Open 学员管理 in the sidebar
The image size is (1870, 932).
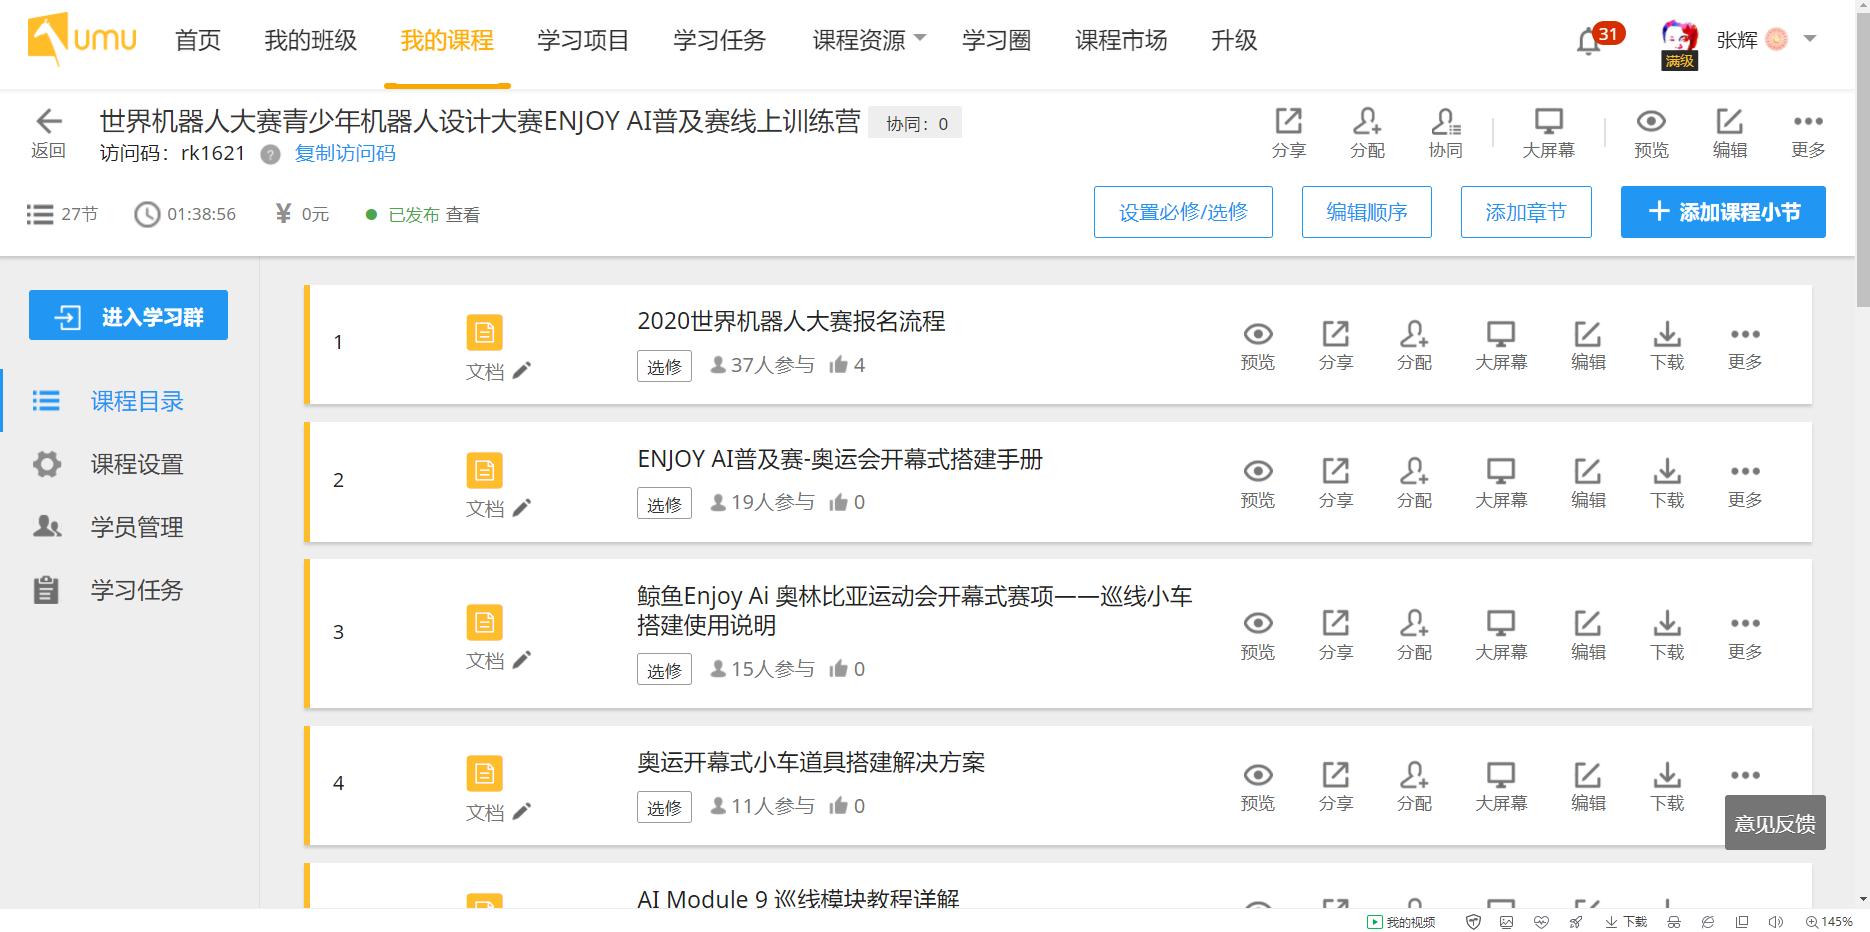(x=137, y=527)
